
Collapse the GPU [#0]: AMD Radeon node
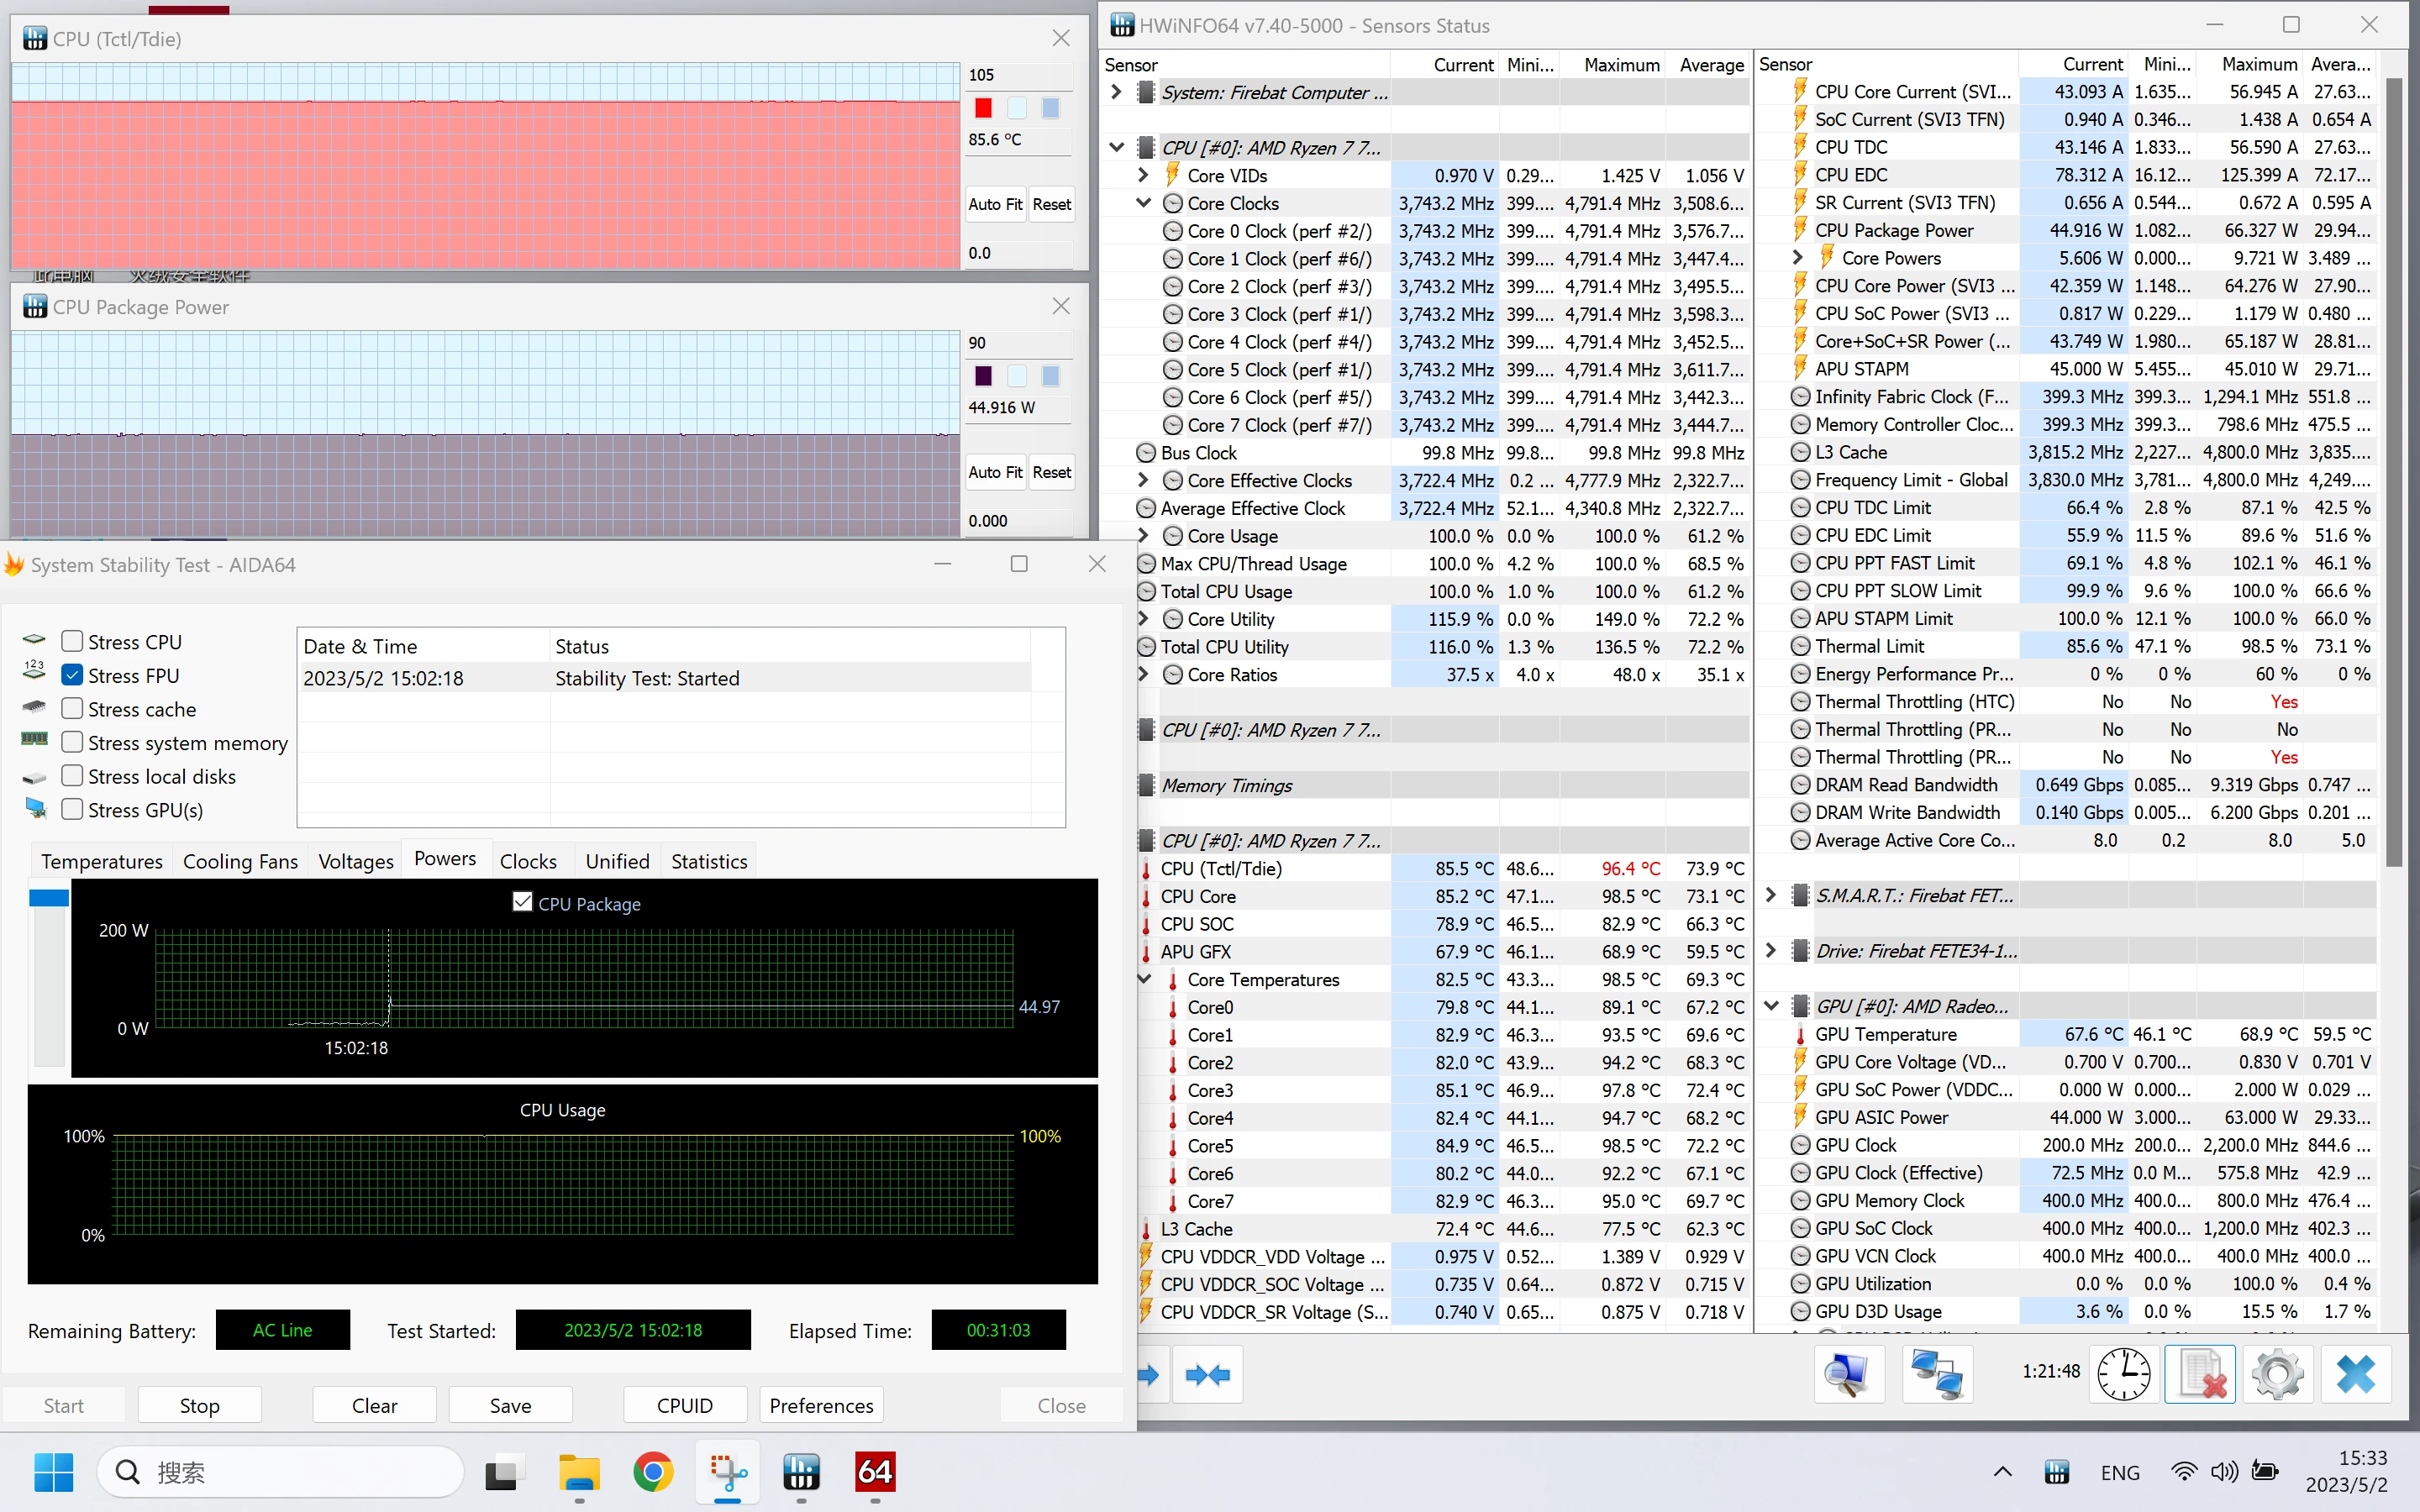coord(1771,1006)
